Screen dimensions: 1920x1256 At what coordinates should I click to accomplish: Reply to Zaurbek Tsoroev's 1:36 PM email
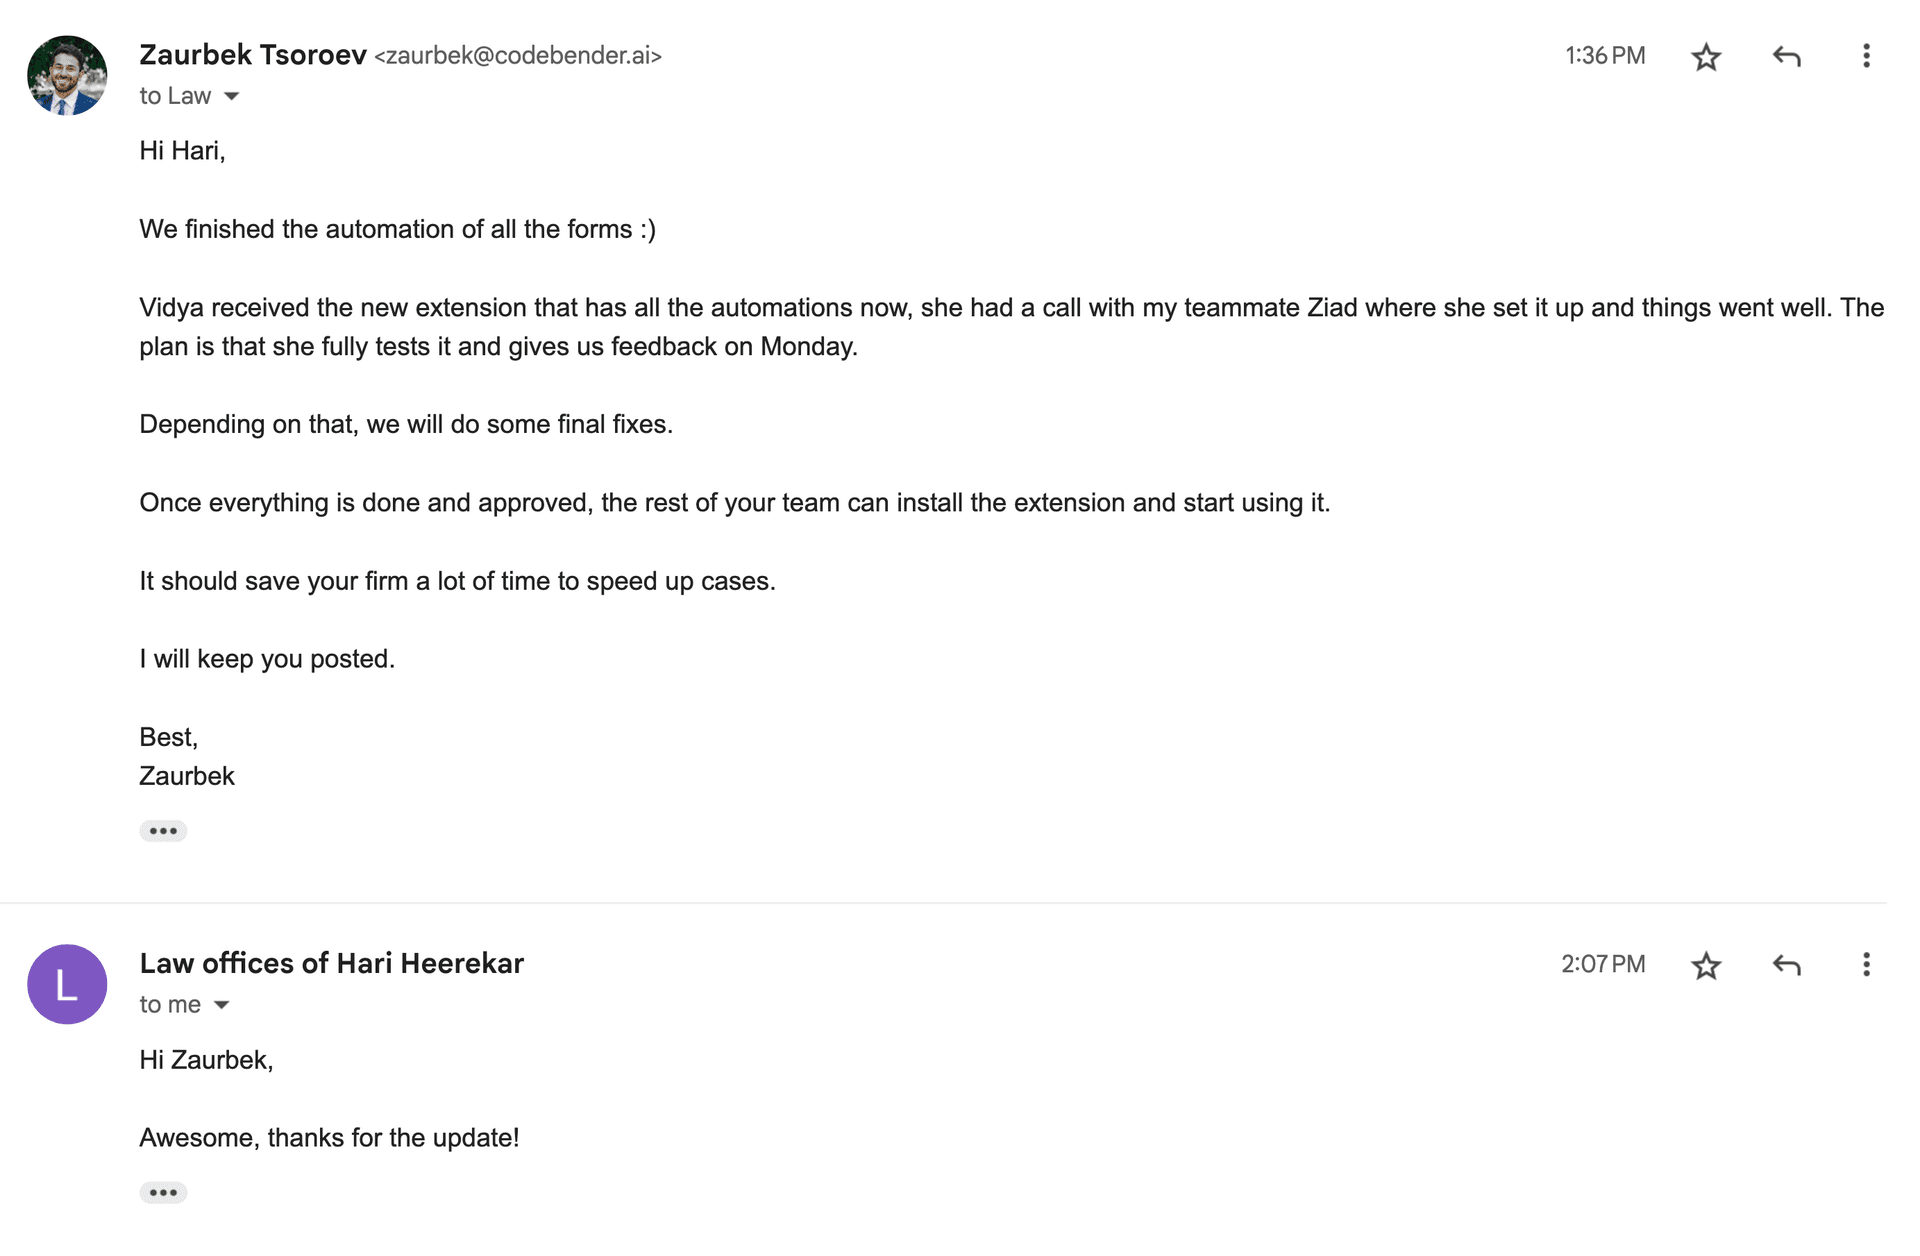coord(1786,57)
